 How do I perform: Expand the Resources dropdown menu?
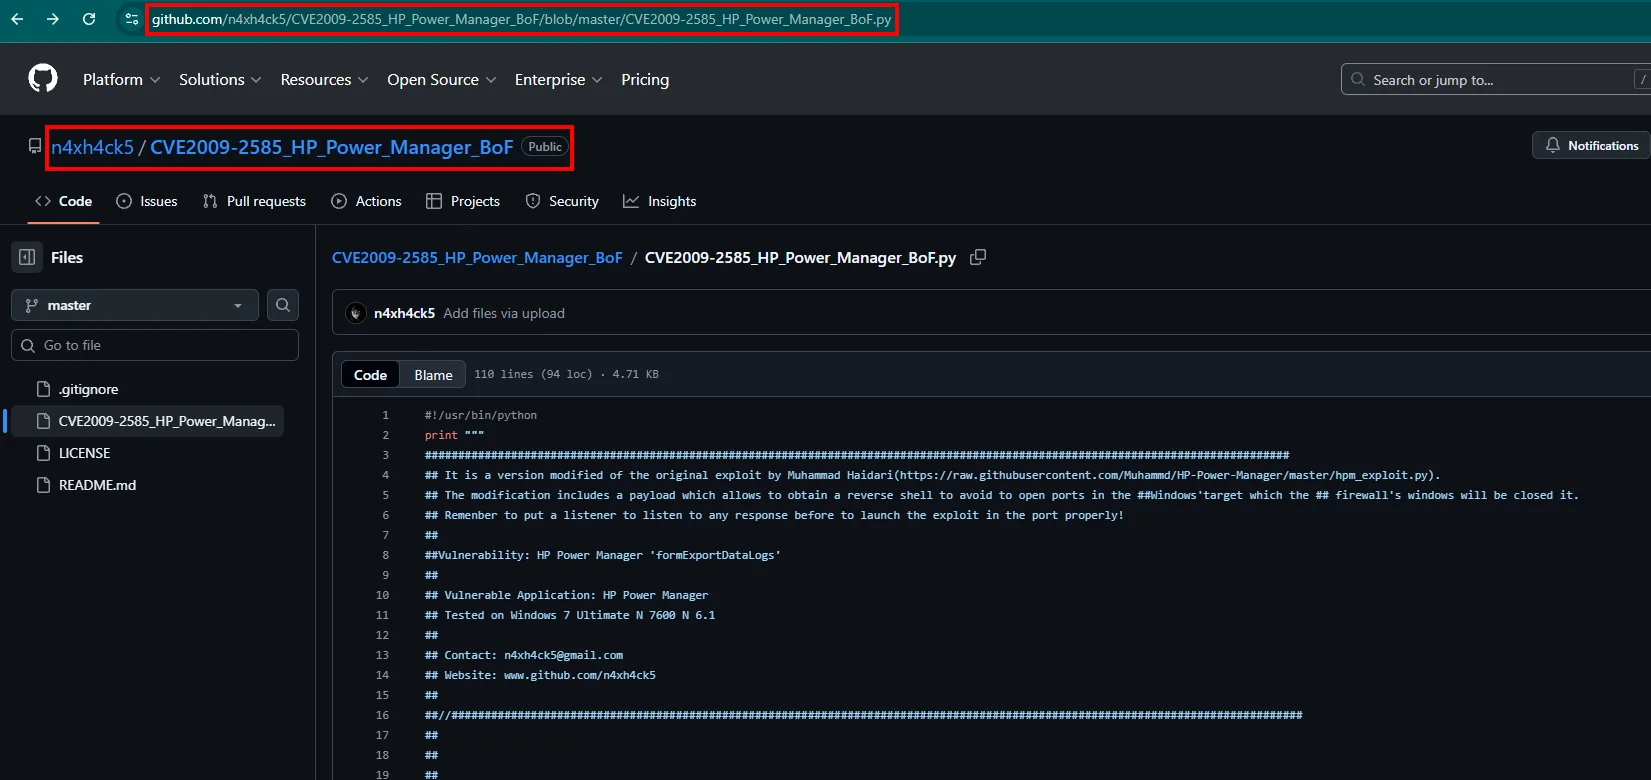tap(324, 80)
